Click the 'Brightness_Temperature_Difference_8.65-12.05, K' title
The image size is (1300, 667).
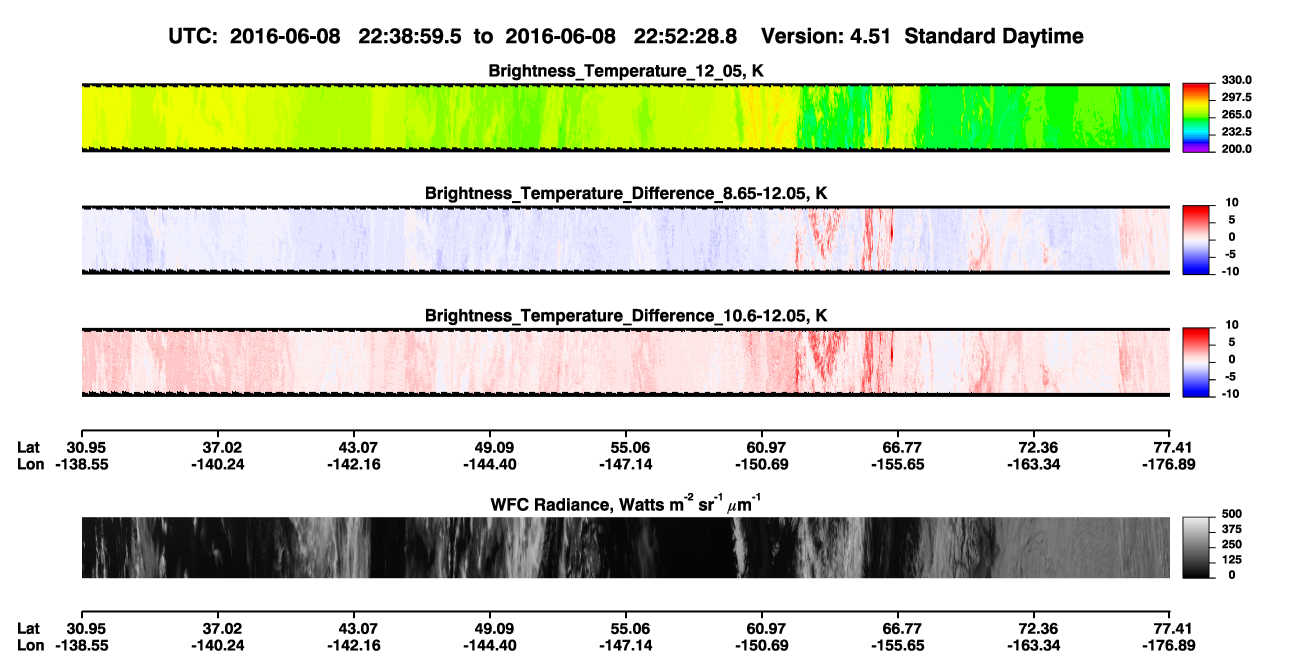626,193
